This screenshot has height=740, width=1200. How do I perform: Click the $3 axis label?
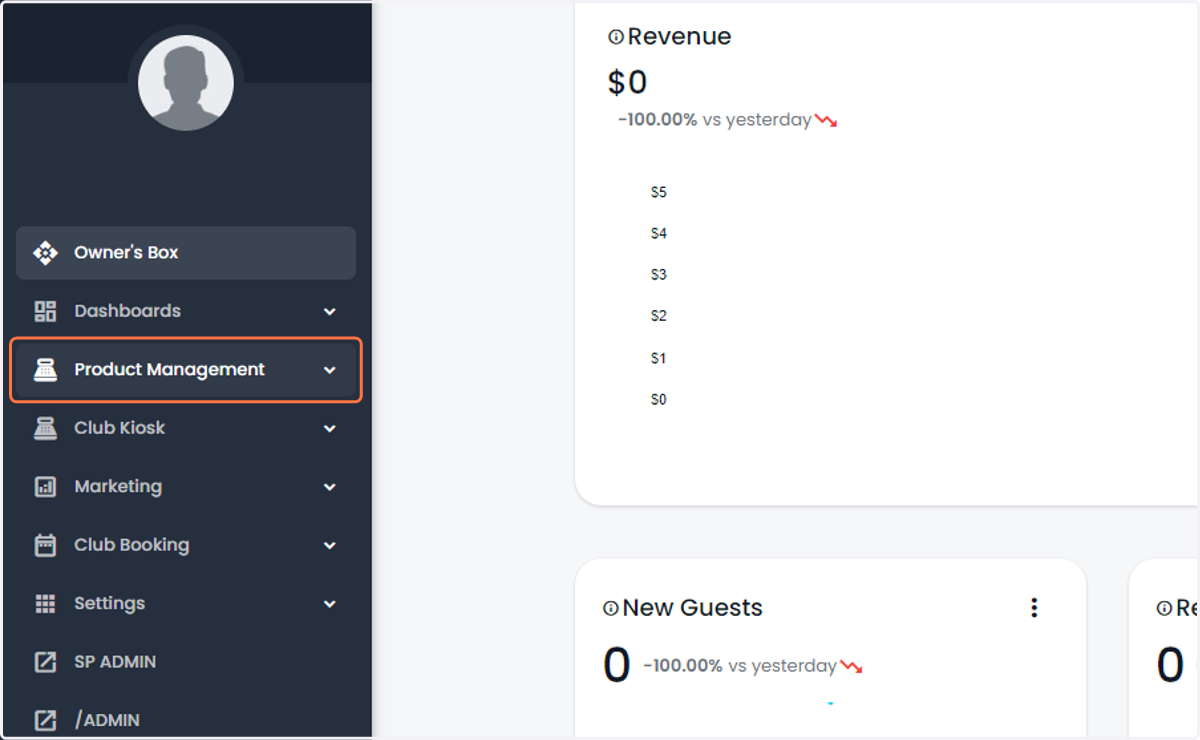pos(658,275)
